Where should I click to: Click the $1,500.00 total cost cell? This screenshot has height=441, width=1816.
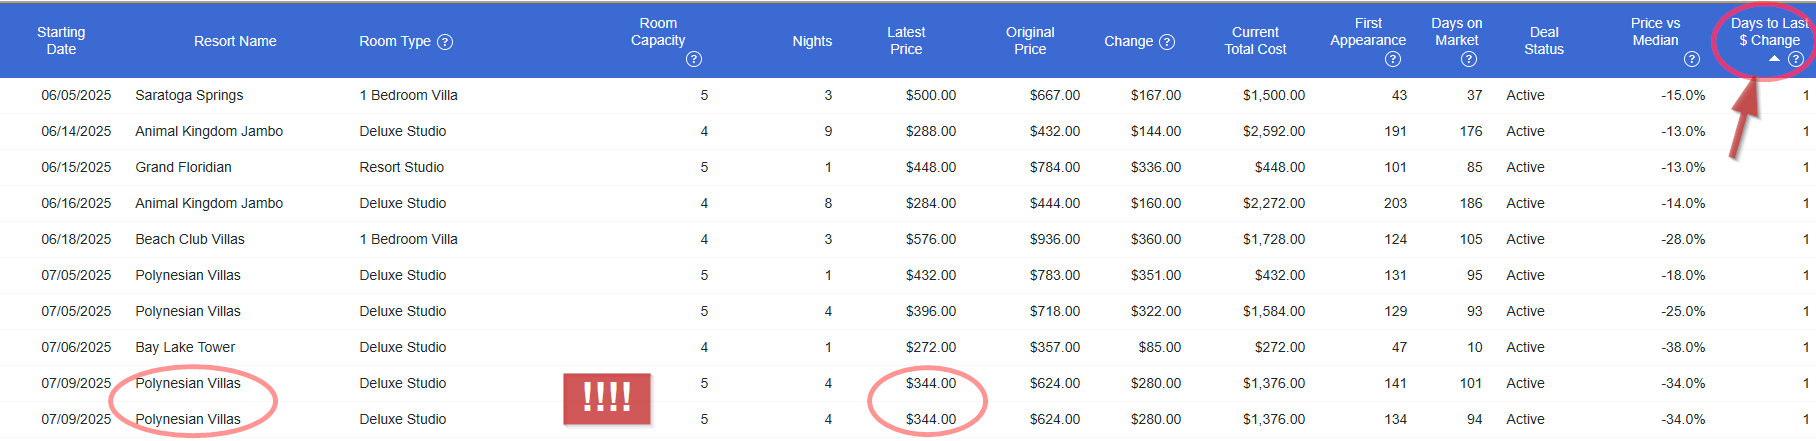1274,96
